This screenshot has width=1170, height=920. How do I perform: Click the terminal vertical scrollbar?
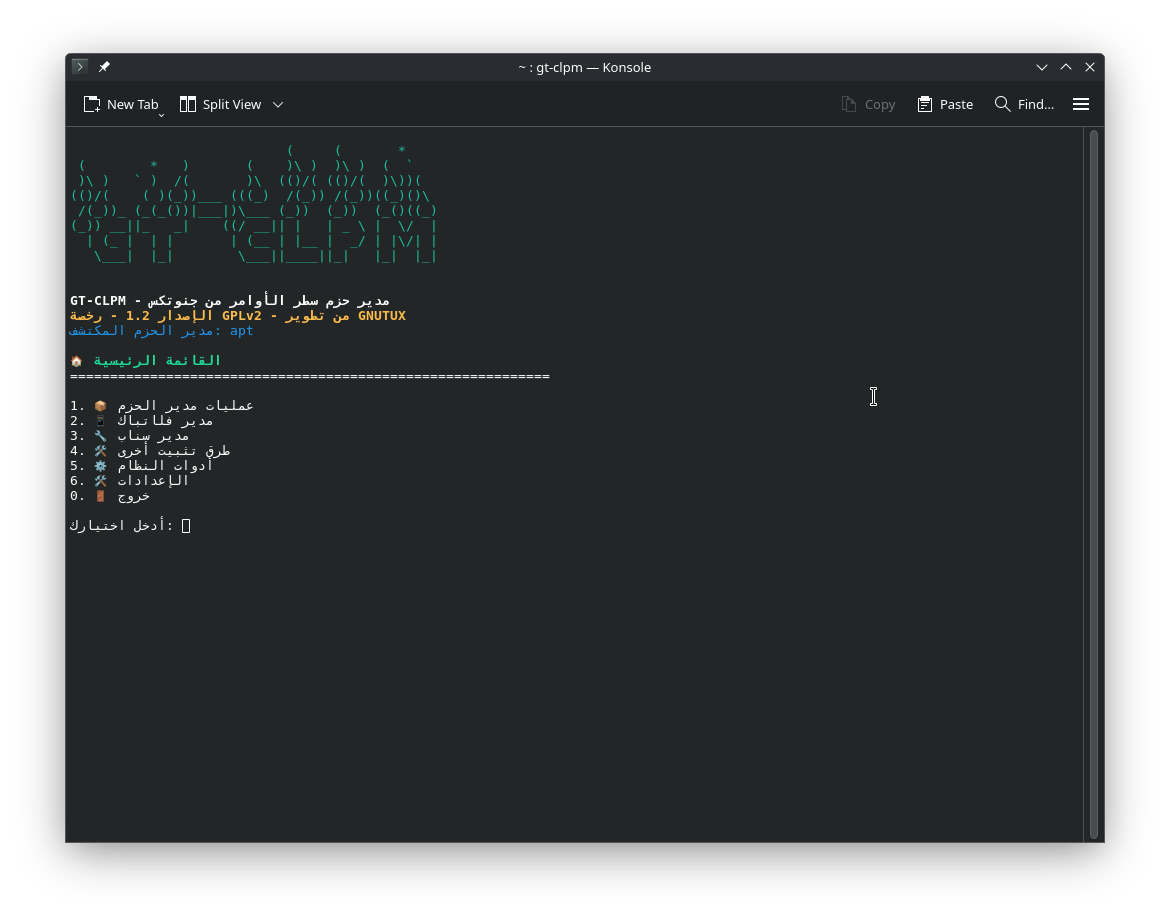(1093, 484)
